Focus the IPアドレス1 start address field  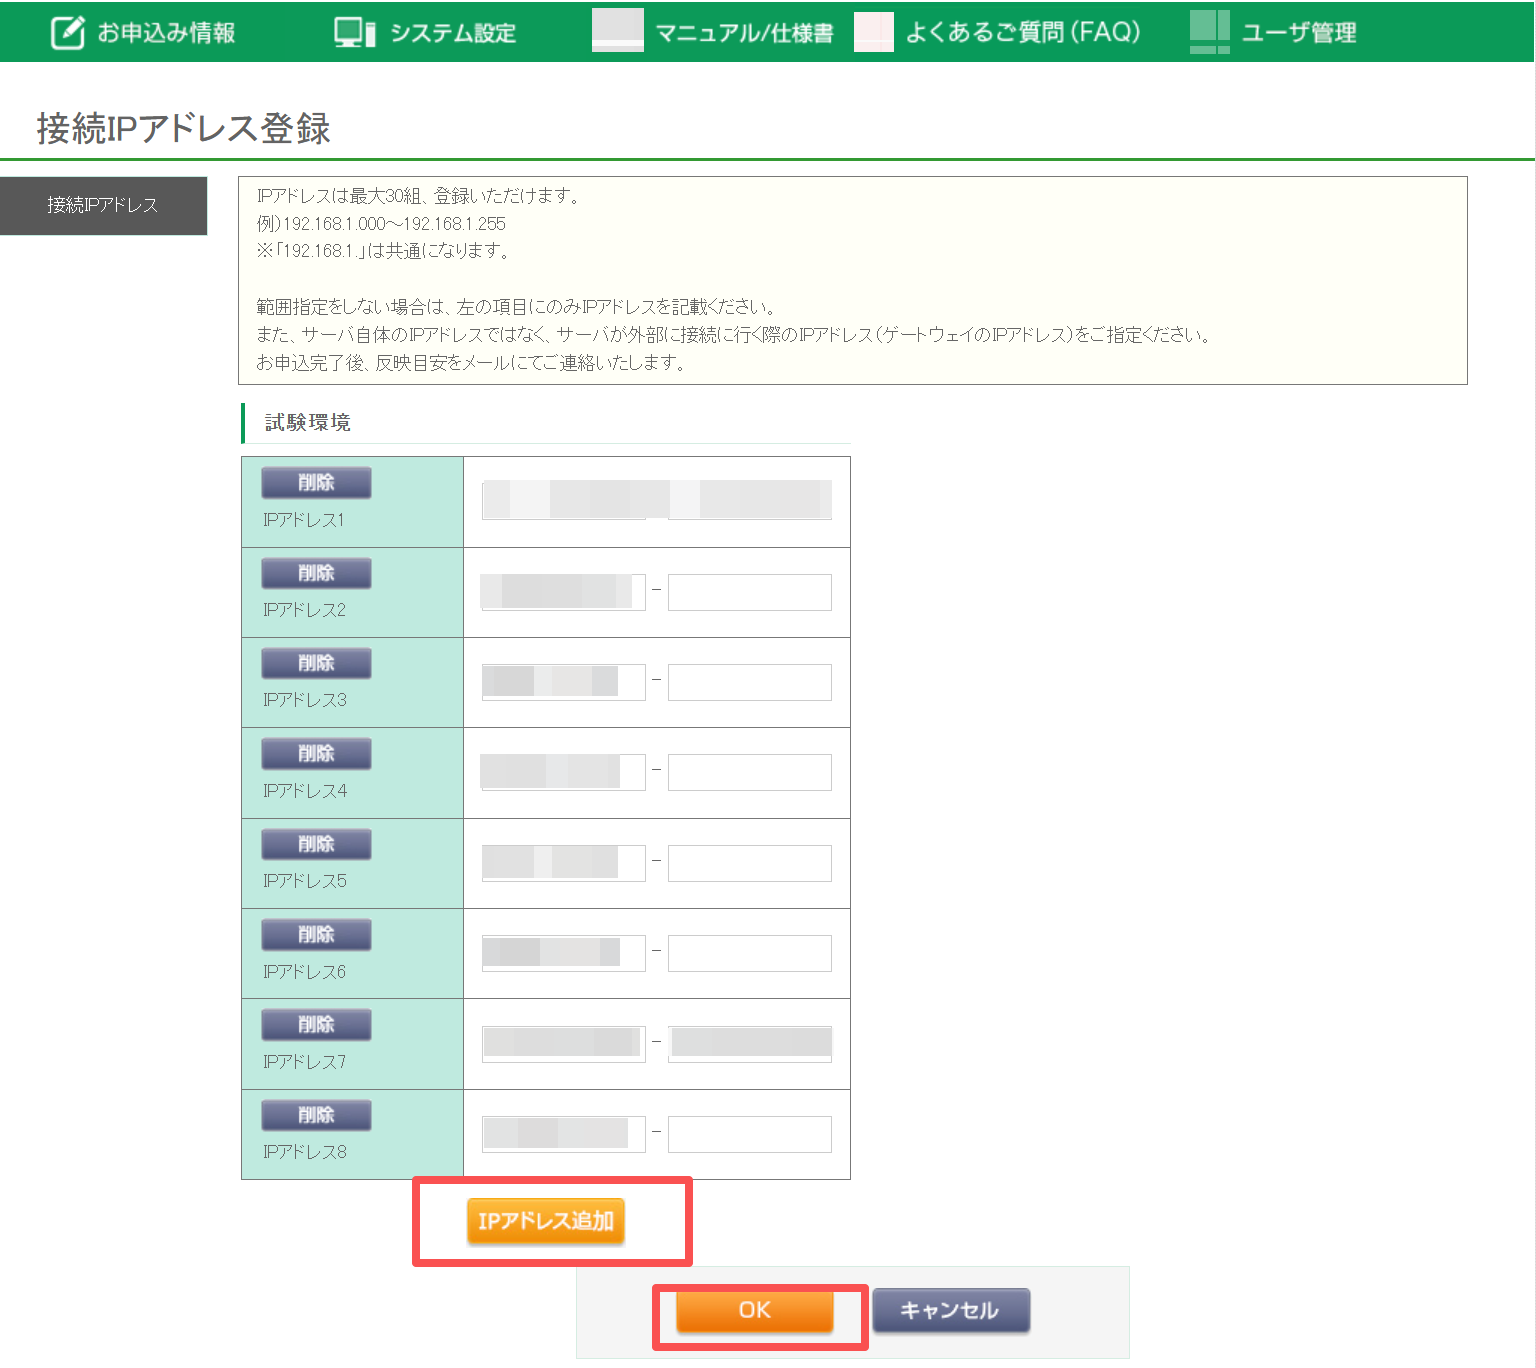click(x=564, y=500)
